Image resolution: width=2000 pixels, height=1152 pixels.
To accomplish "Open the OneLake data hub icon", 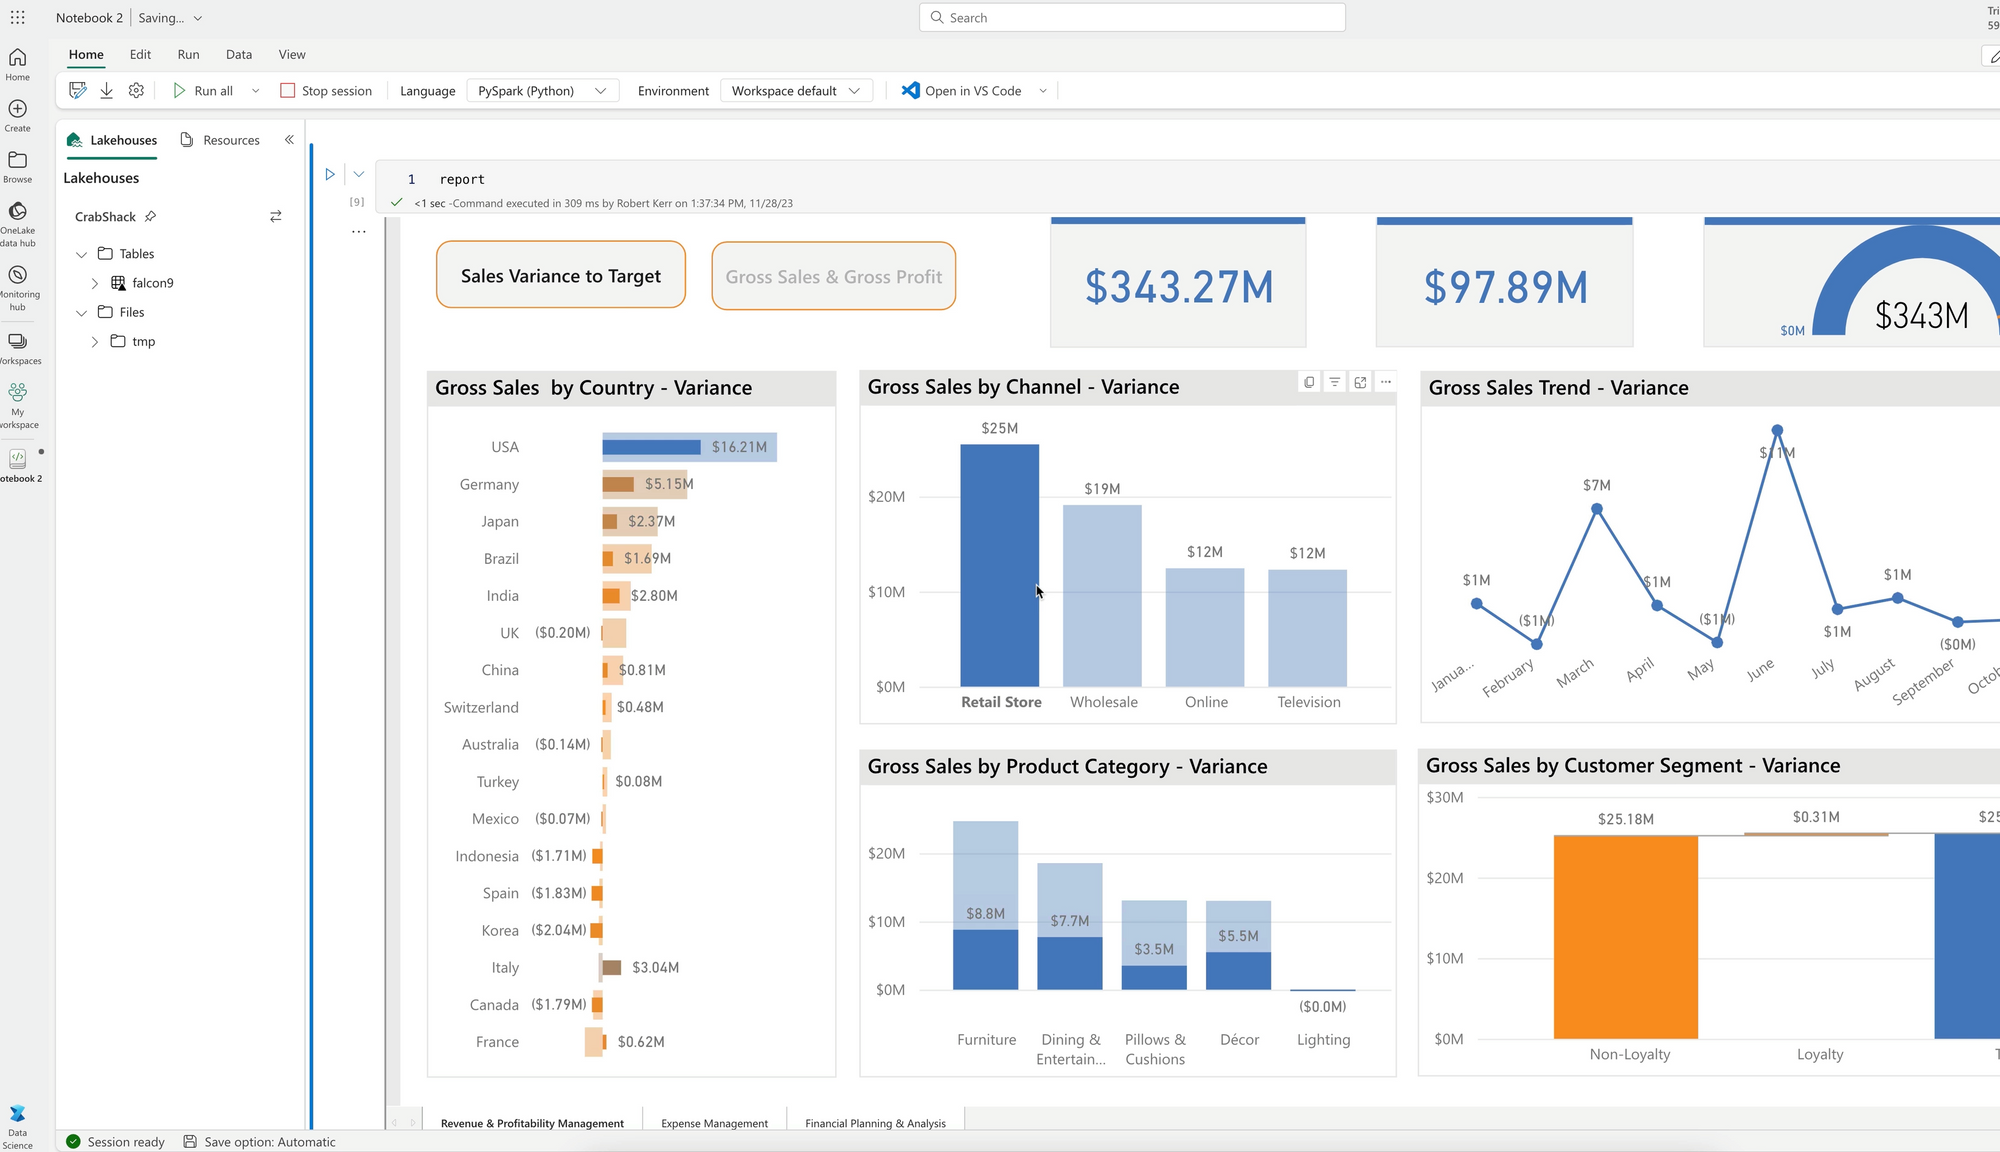I will tap(18, 212).
